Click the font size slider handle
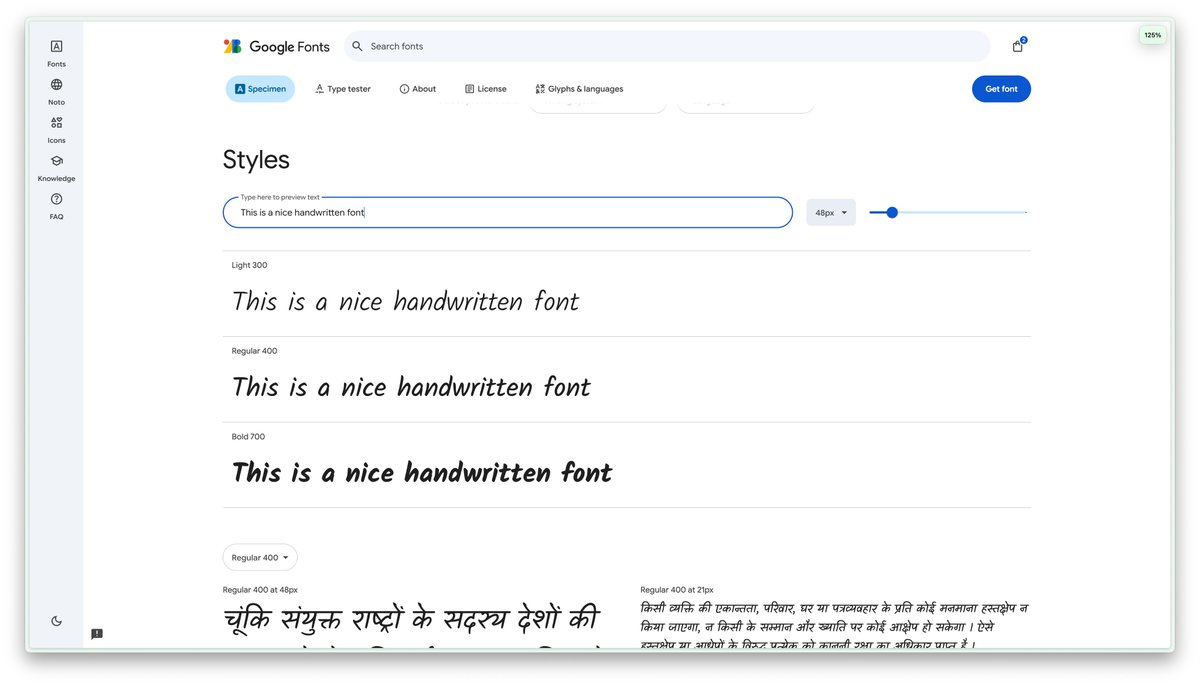Image resolution: width=1200 pixels, height=686 pixels. pyautogui.click(x=892, y=212)
